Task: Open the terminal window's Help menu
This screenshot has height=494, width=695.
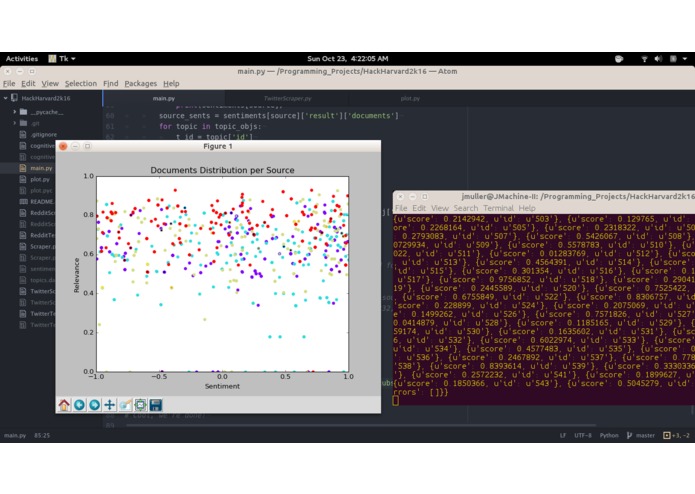Action: coord(527,208)
